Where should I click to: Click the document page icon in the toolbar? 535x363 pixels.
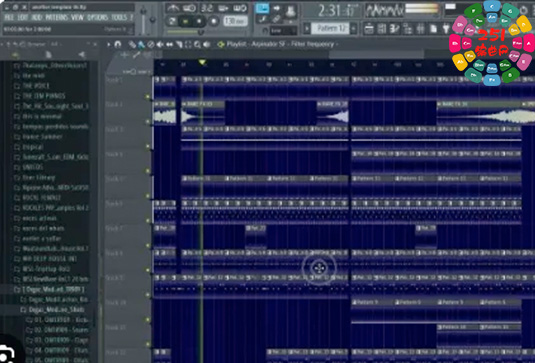(x=433, y=29)
